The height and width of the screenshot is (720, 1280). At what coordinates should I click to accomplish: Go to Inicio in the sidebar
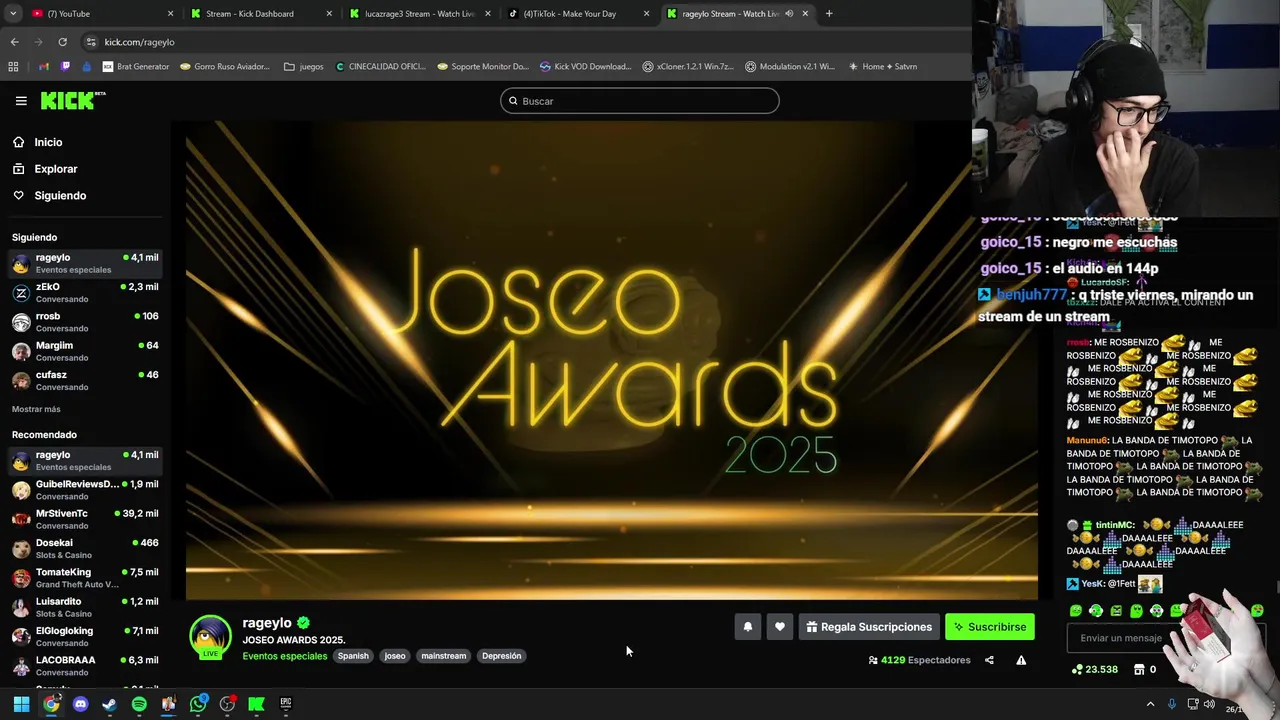point(48,142)
